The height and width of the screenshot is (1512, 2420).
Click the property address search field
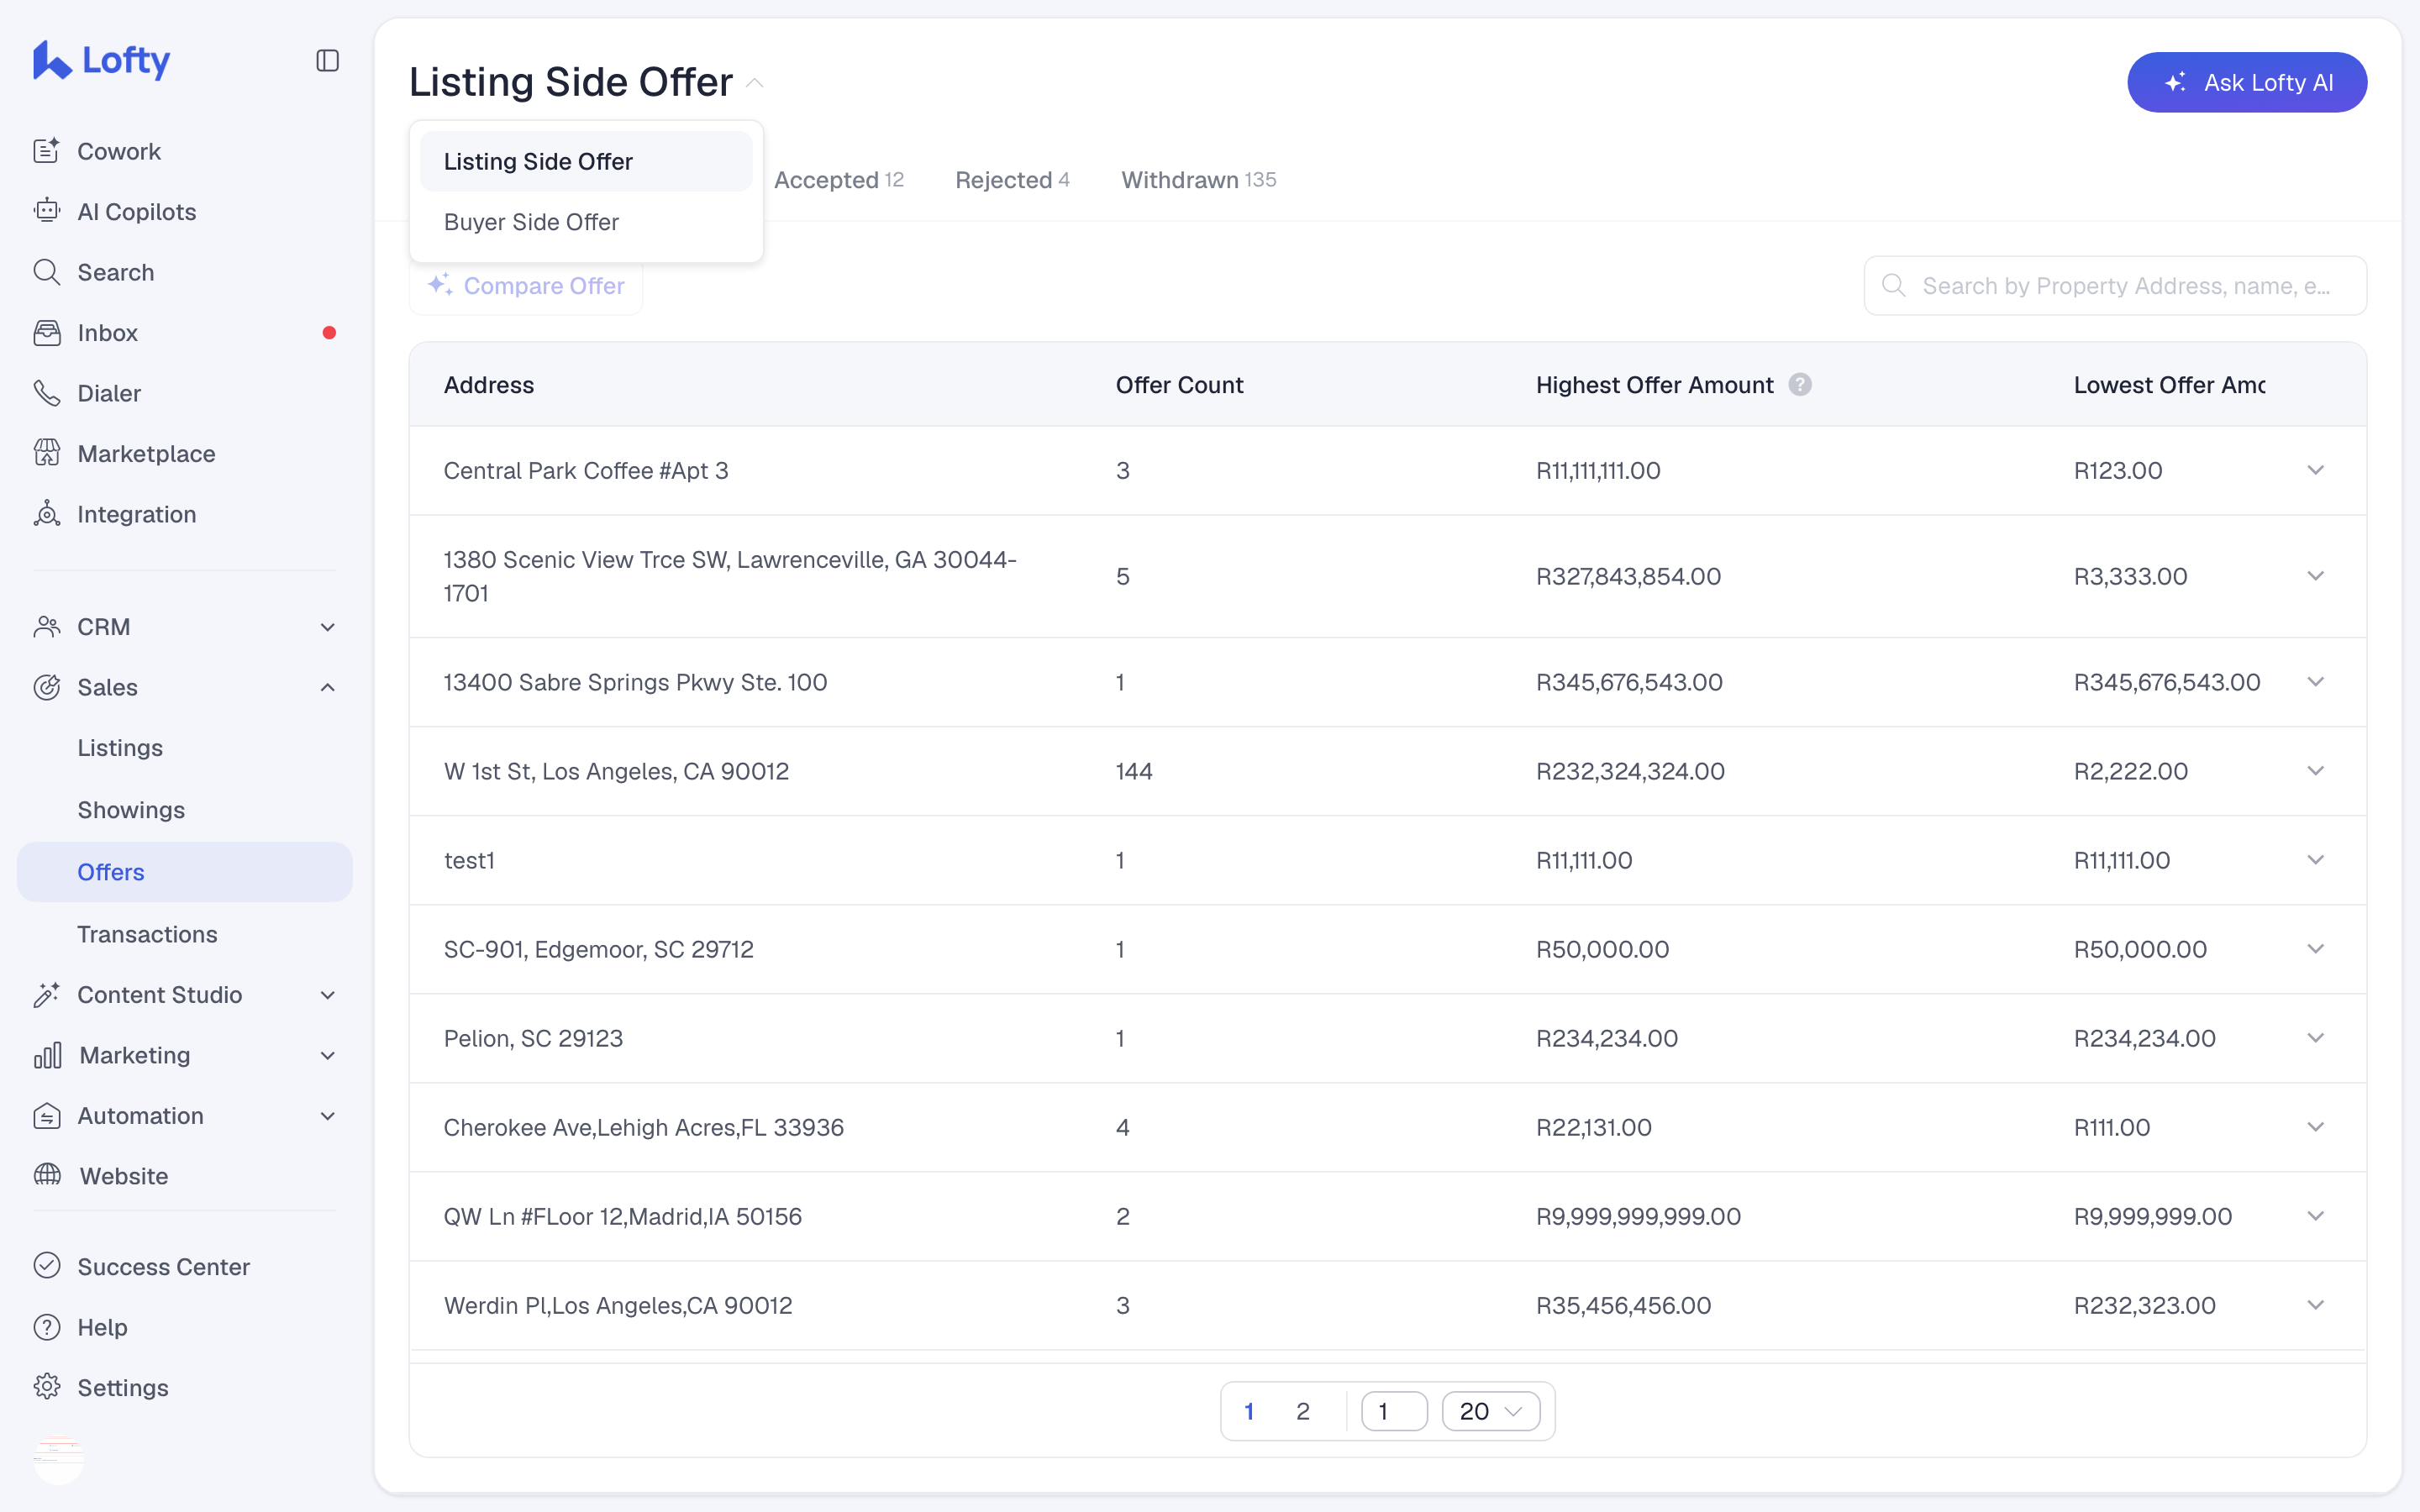pos(2115,286)
